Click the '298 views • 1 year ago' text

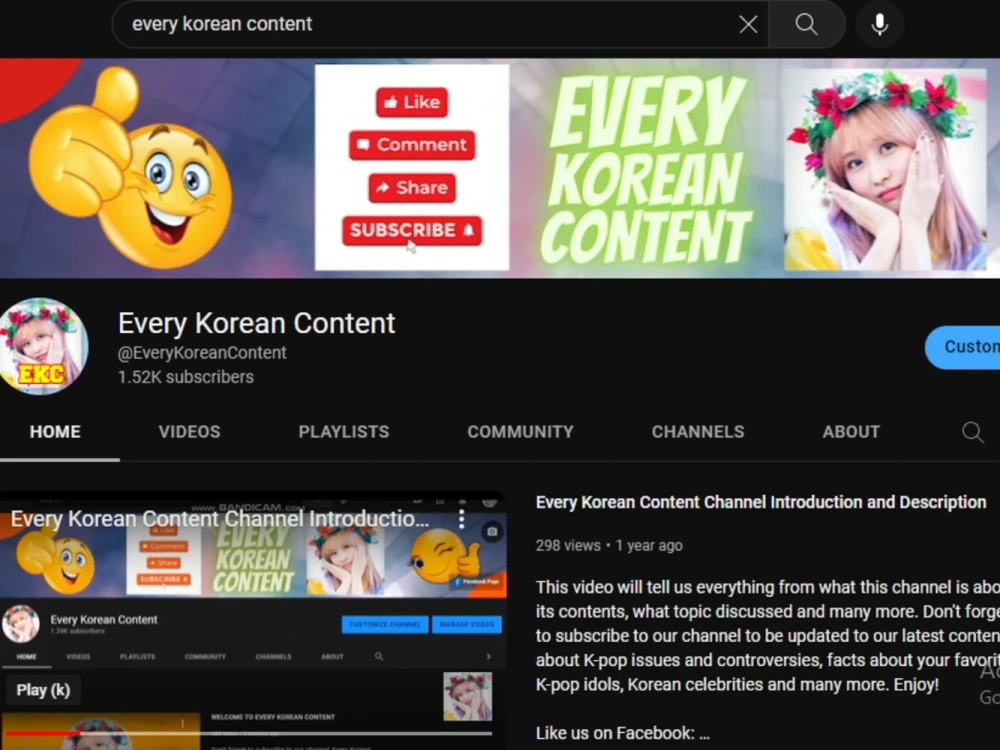609,546
